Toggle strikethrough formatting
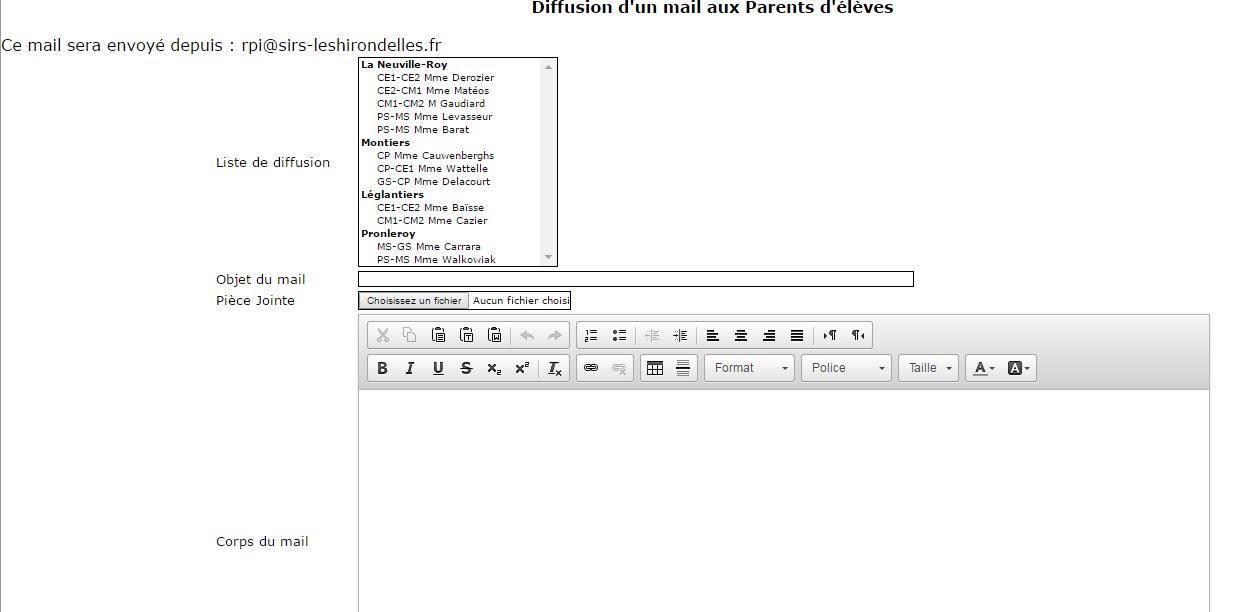Image resolution: width=1255 pixels, height=612 pixels. [x=466, y=368]
